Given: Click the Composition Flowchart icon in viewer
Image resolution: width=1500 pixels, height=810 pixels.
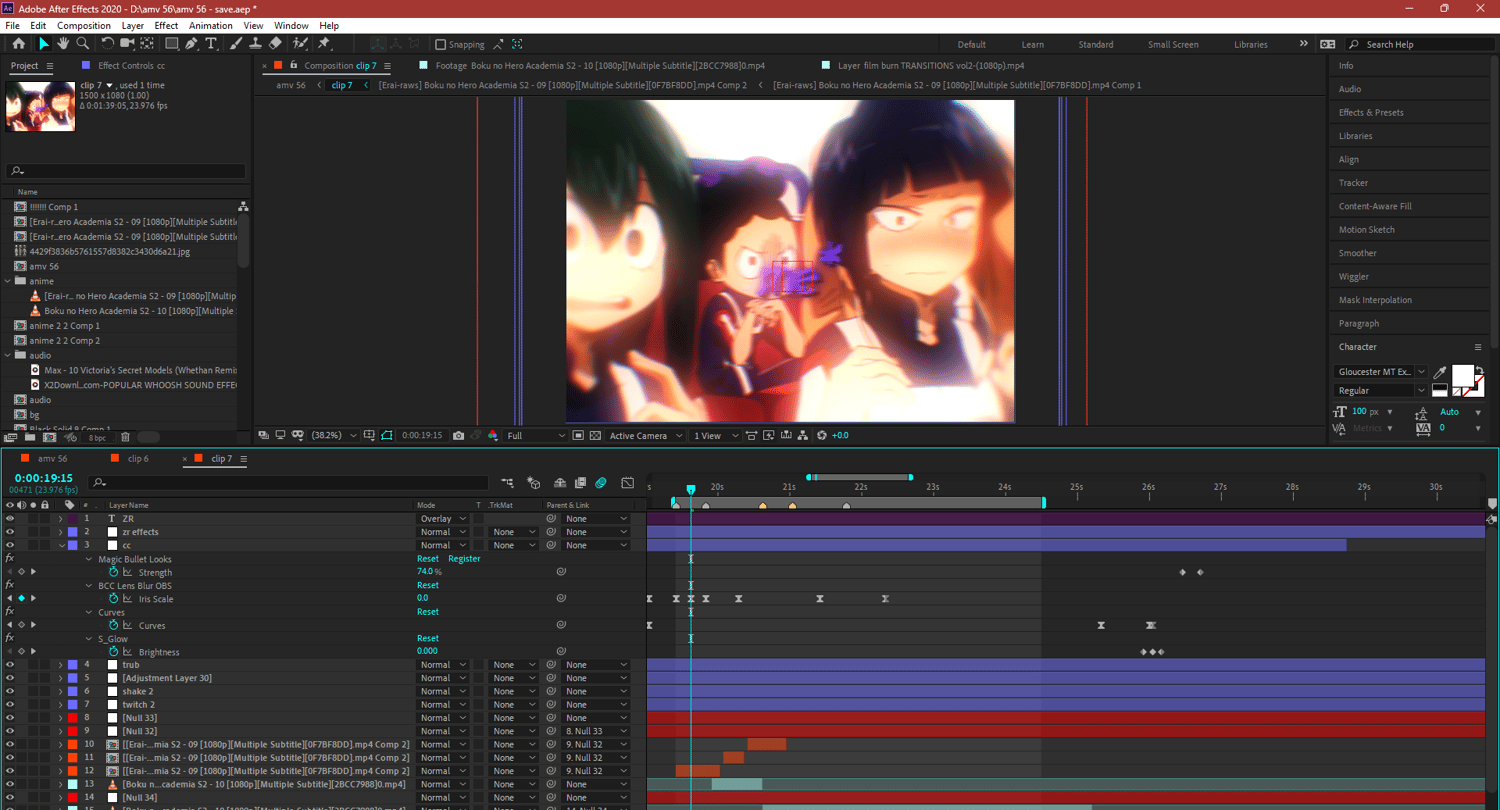Looking at the screenshot, I should click(x=804, y=436).
